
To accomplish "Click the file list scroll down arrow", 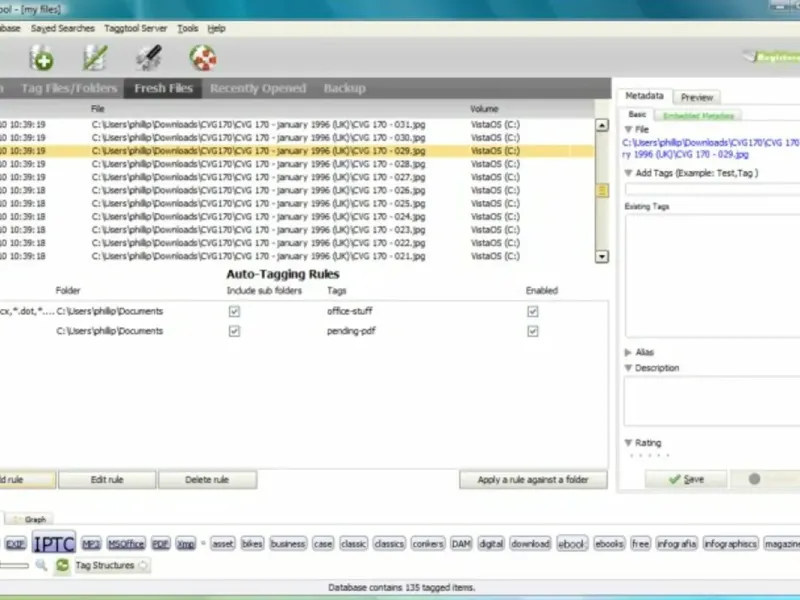I will click(x=602, y=256).
